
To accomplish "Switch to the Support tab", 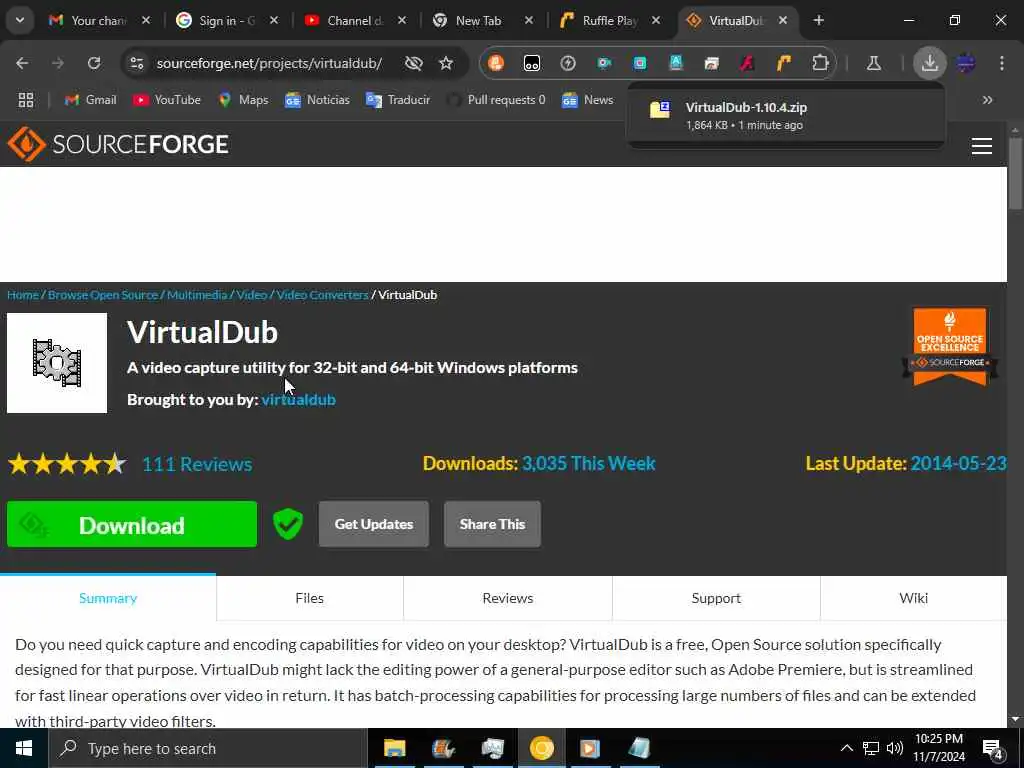I will (716, 598).
